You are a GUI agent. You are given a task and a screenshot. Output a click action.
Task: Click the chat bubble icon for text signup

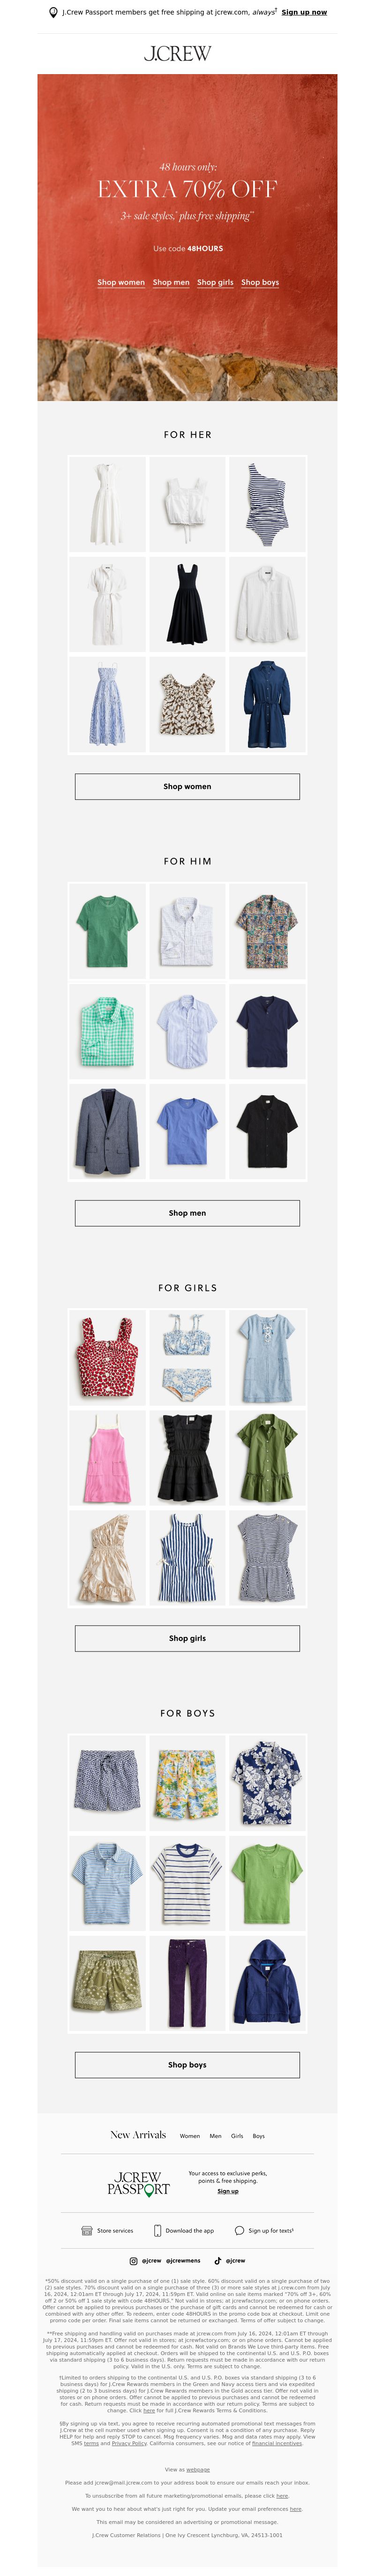tap(239, 2230)
